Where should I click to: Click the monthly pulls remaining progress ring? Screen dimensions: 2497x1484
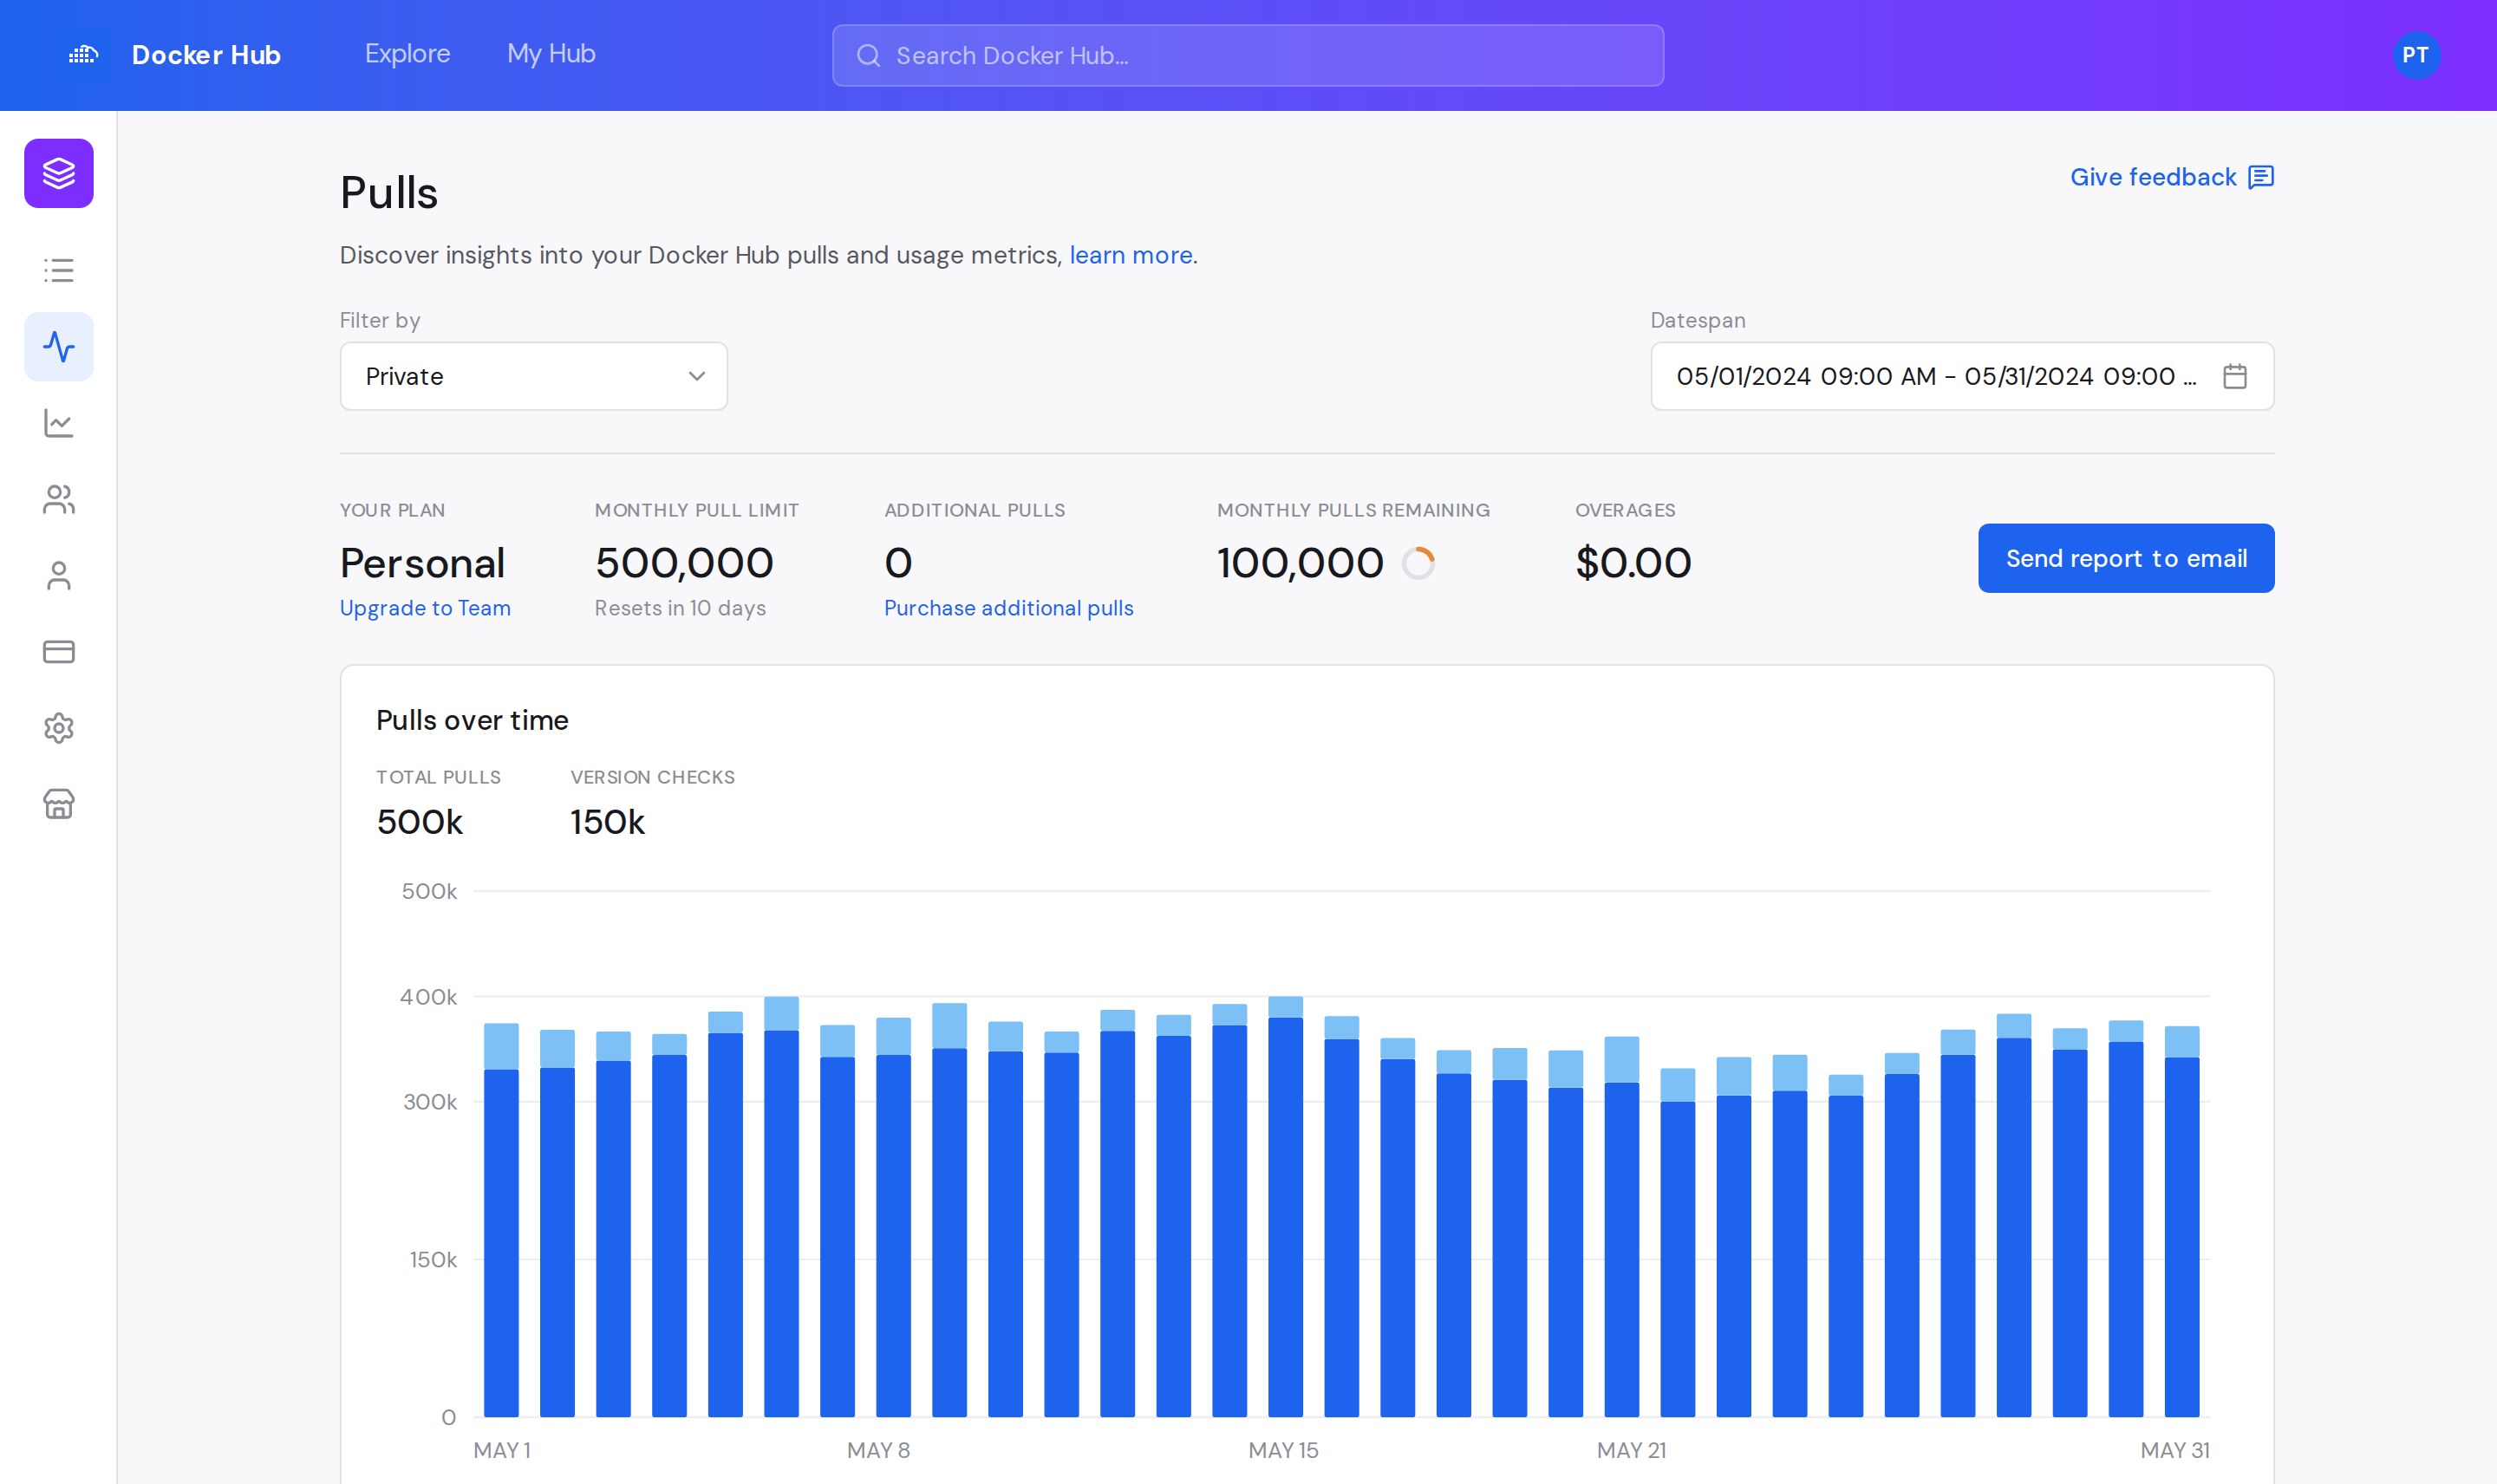(x=1418, y=563)
